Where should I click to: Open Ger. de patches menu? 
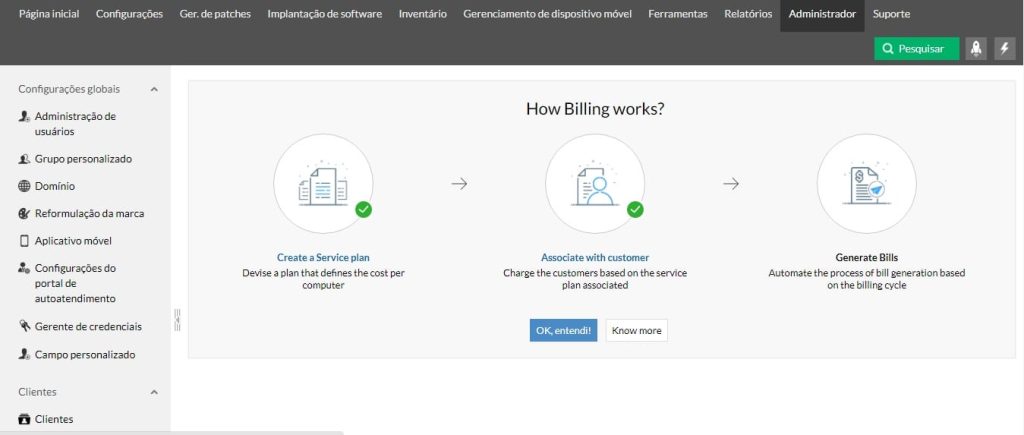pos(215,15)
